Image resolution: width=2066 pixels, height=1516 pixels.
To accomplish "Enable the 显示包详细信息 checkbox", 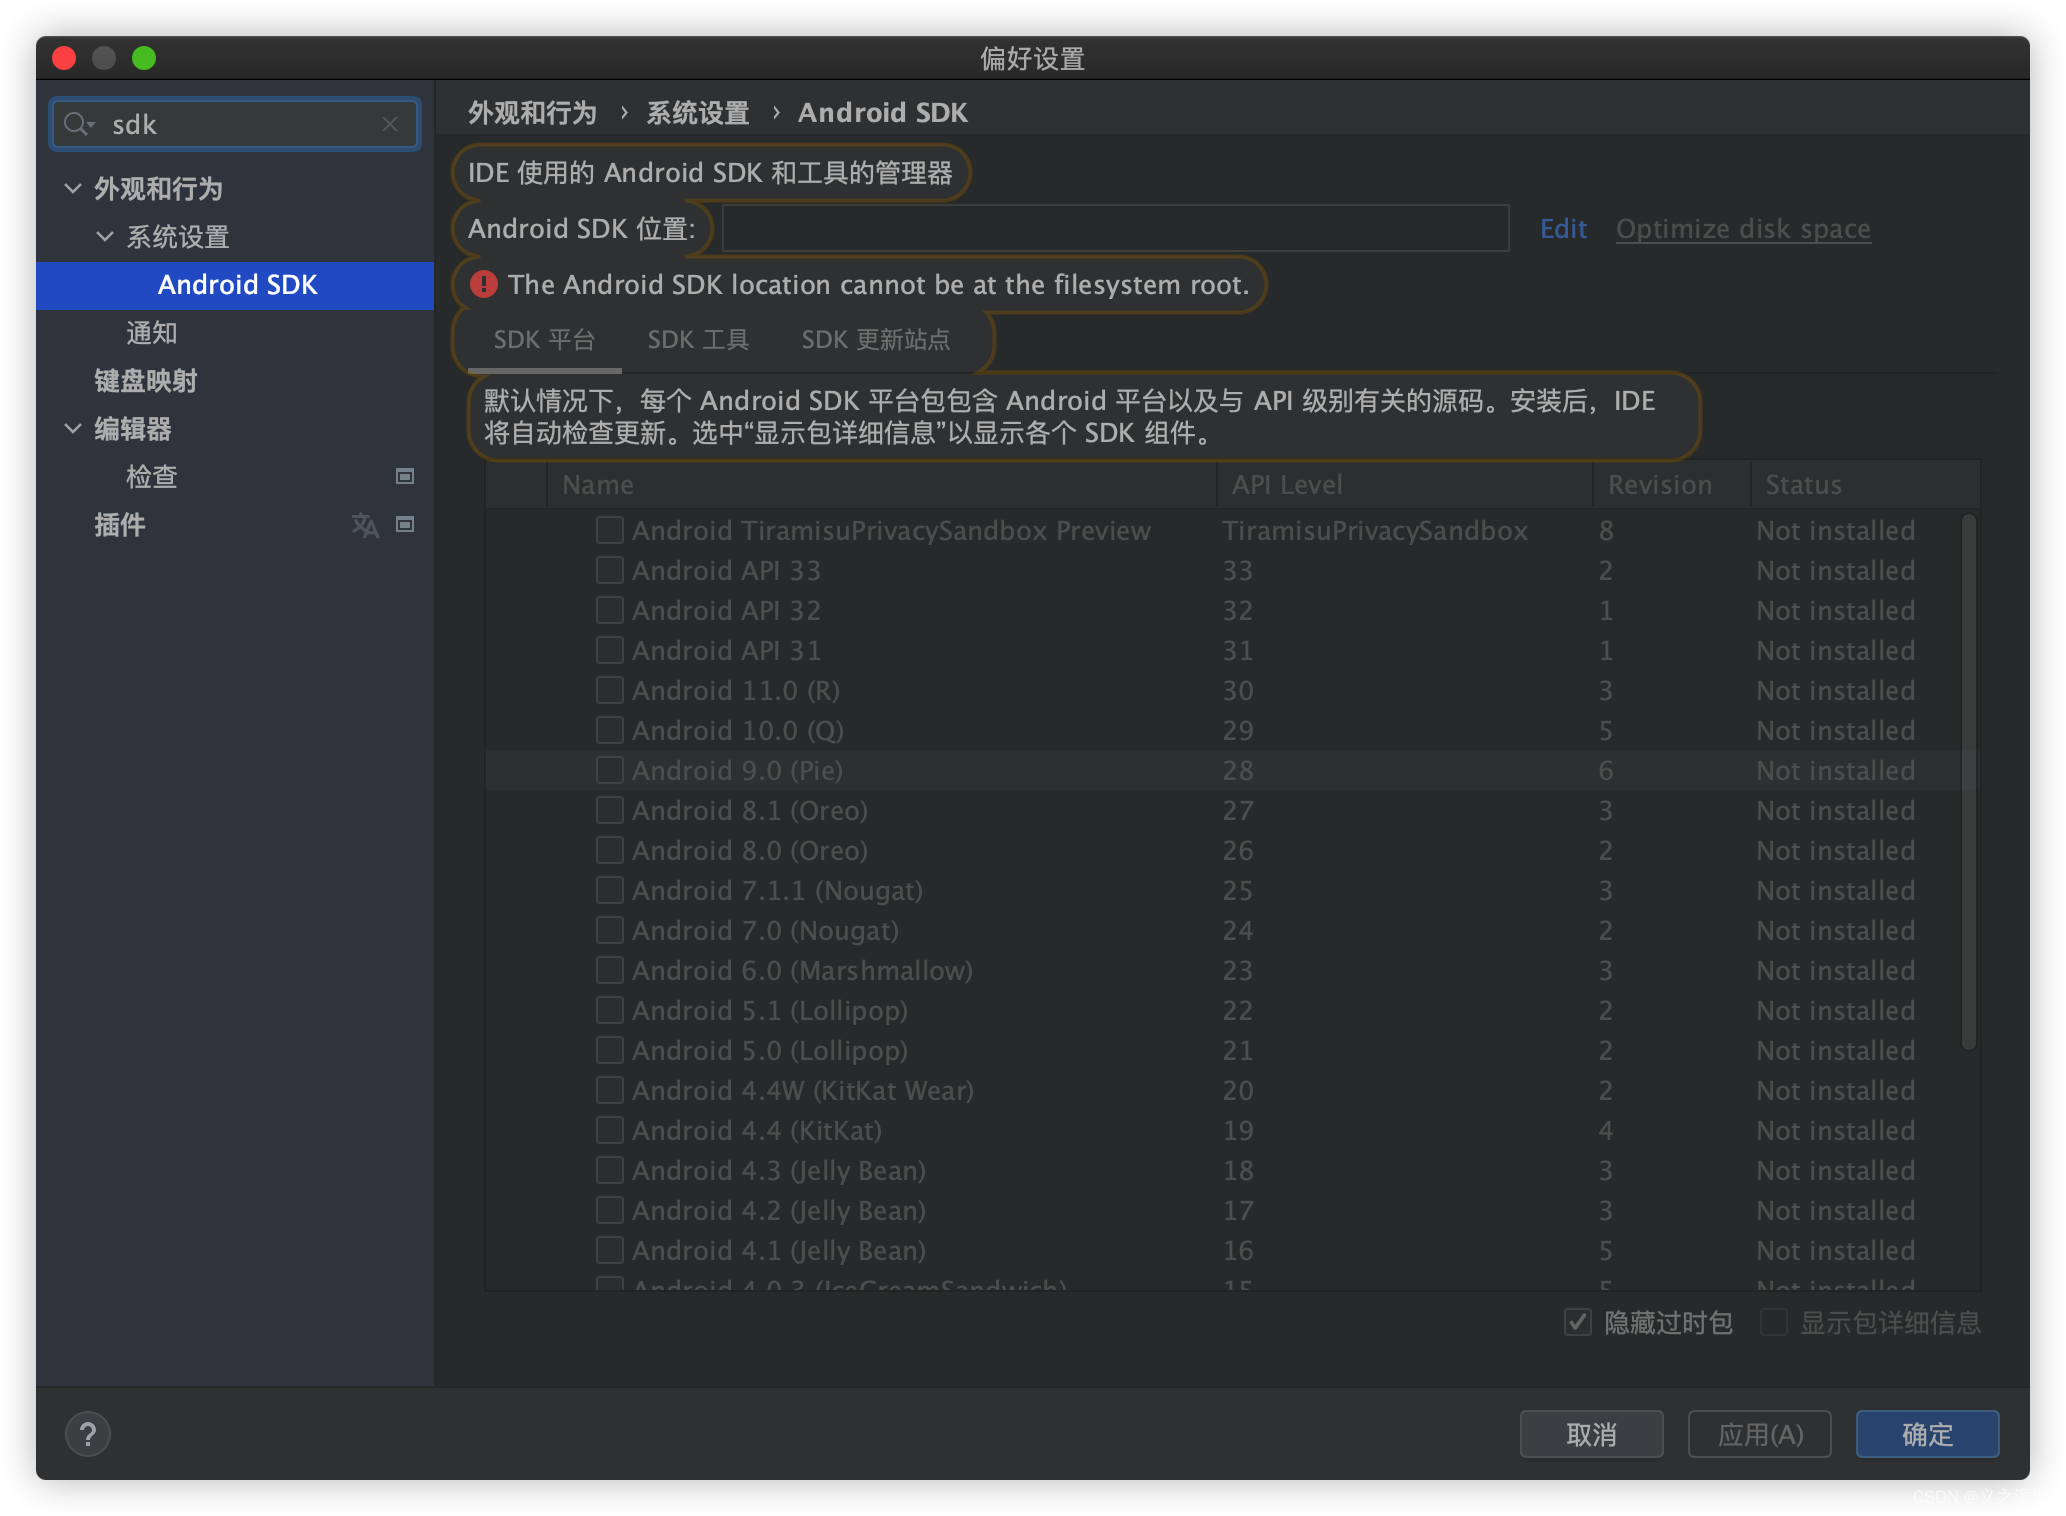I will click(x=1774, y=1322).
